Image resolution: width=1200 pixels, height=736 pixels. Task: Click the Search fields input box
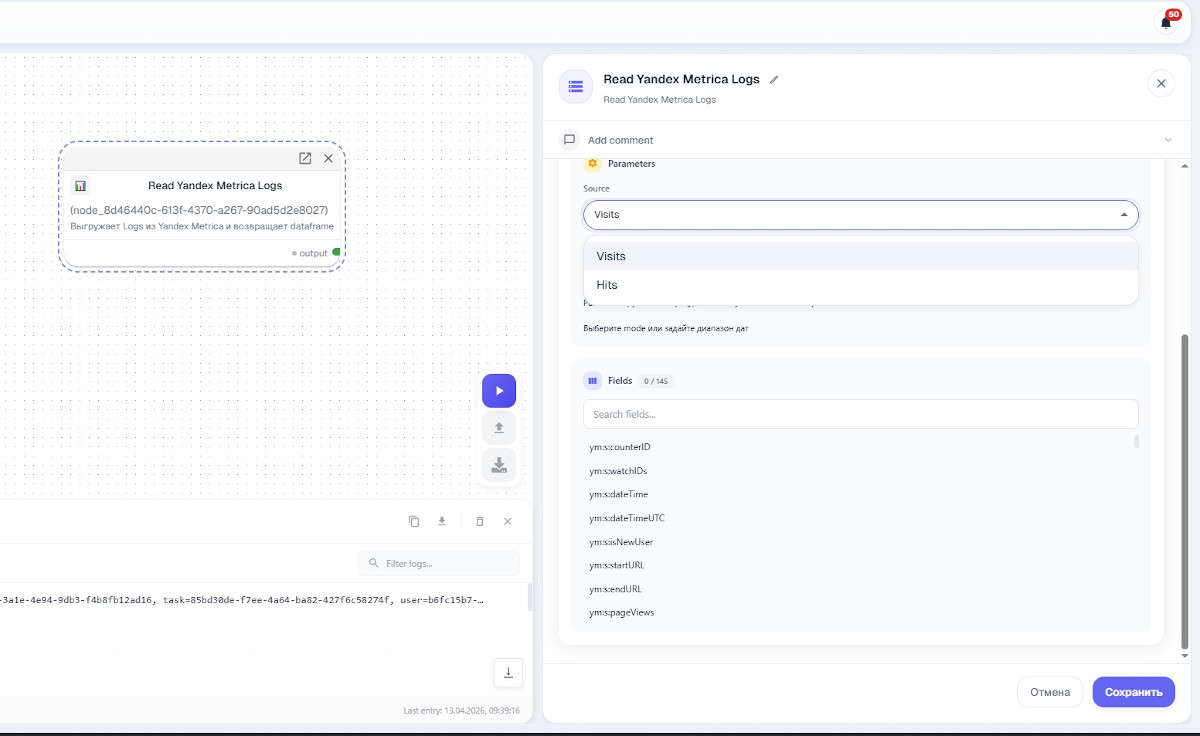click(861, 414)
